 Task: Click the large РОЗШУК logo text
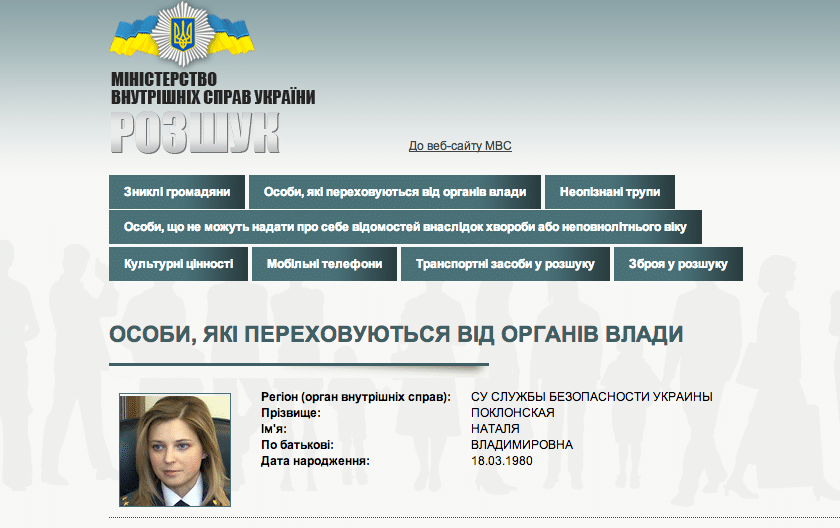tap(194, 133)
